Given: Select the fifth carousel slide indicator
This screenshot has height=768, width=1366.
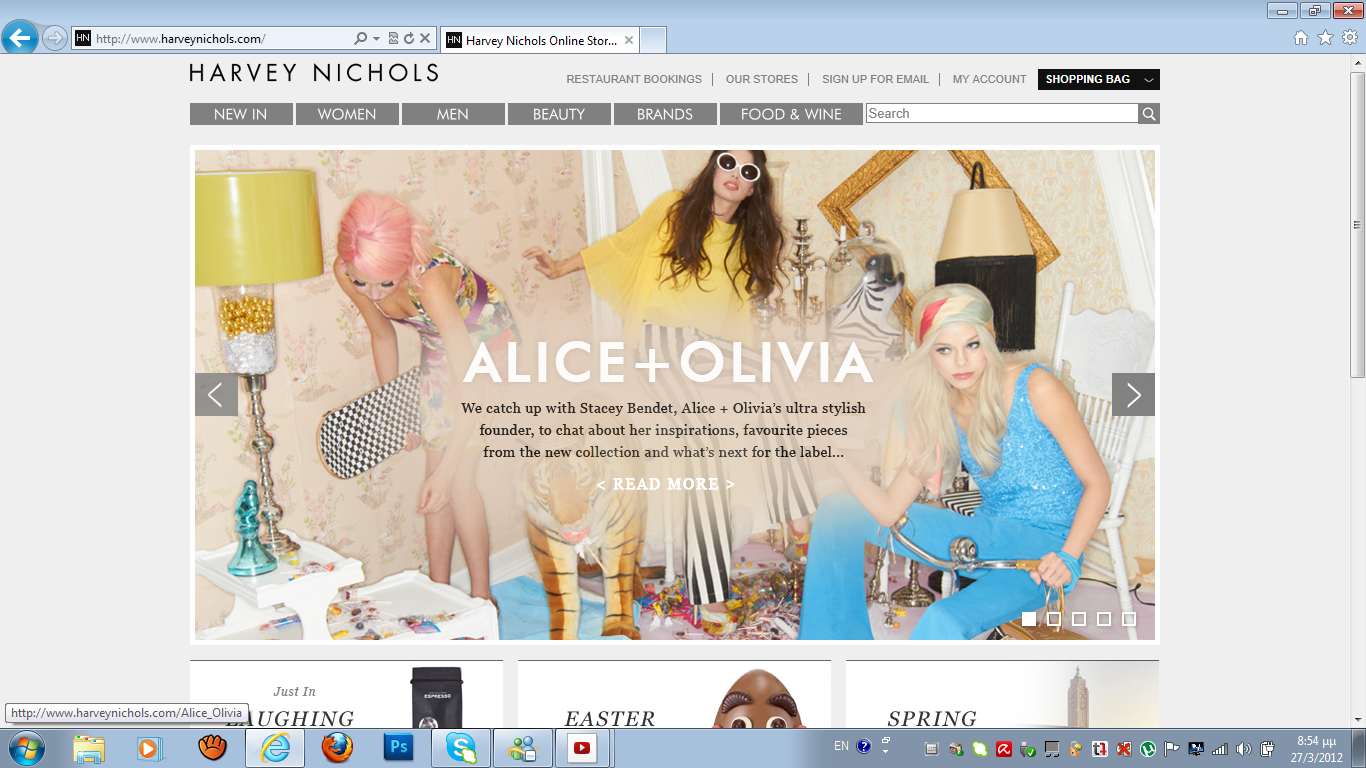Looking at the screenshot, I should pos(1129,619).
